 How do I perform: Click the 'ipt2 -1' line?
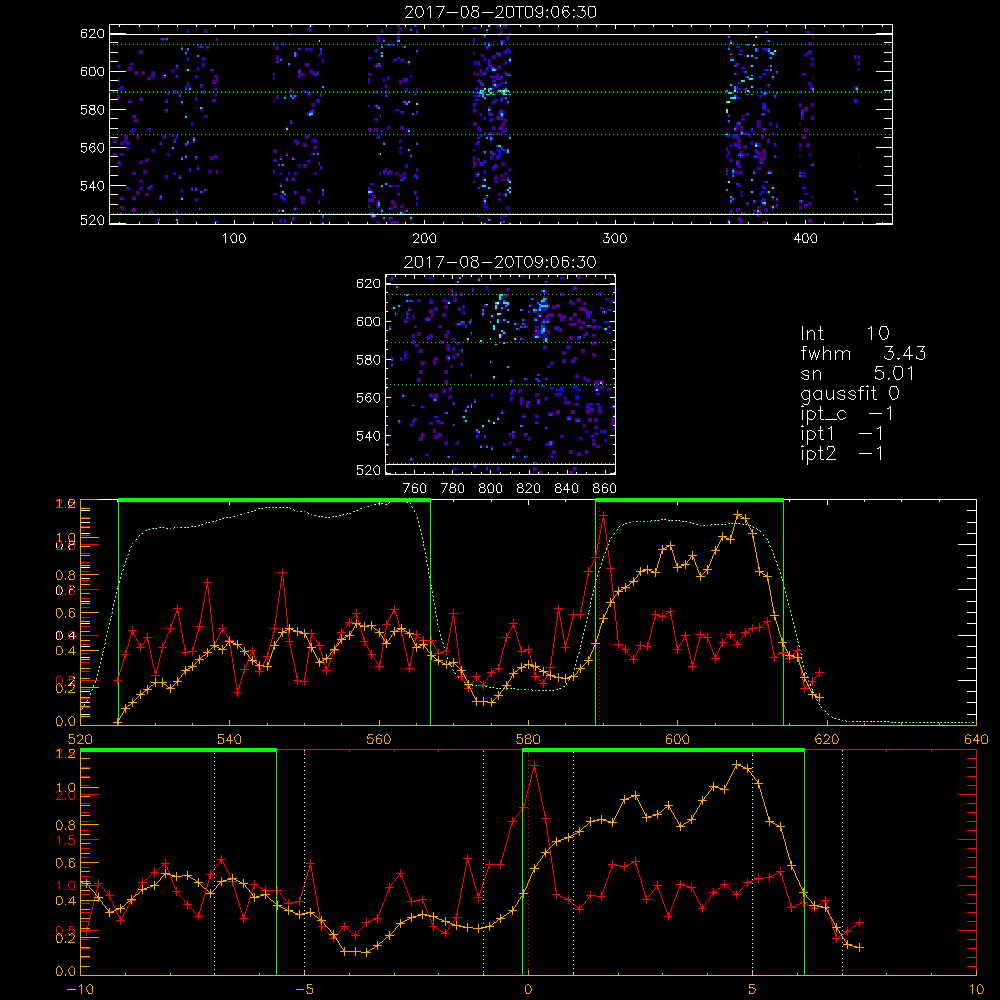[x=842, y=453]
